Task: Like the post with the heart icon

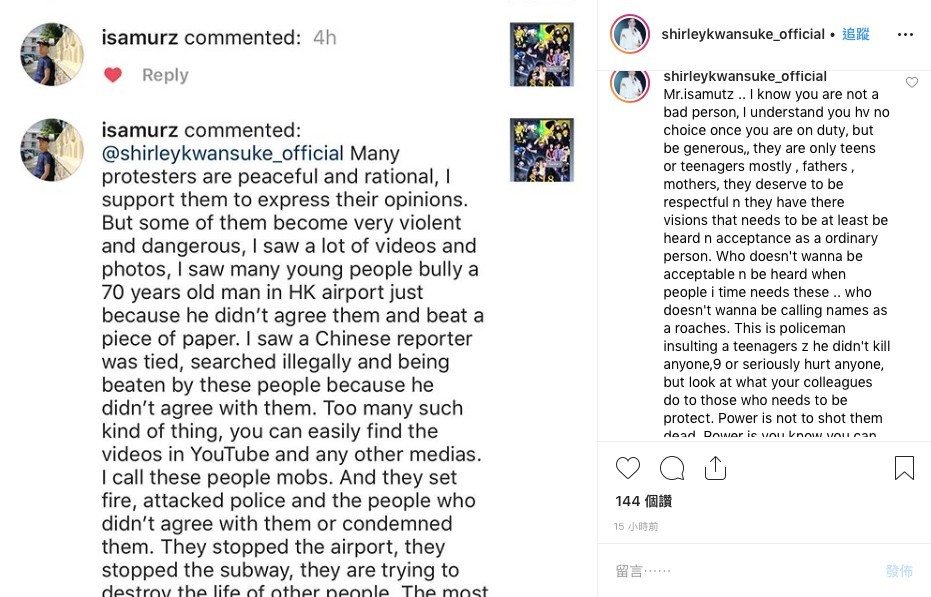Action: click(628, 468)
